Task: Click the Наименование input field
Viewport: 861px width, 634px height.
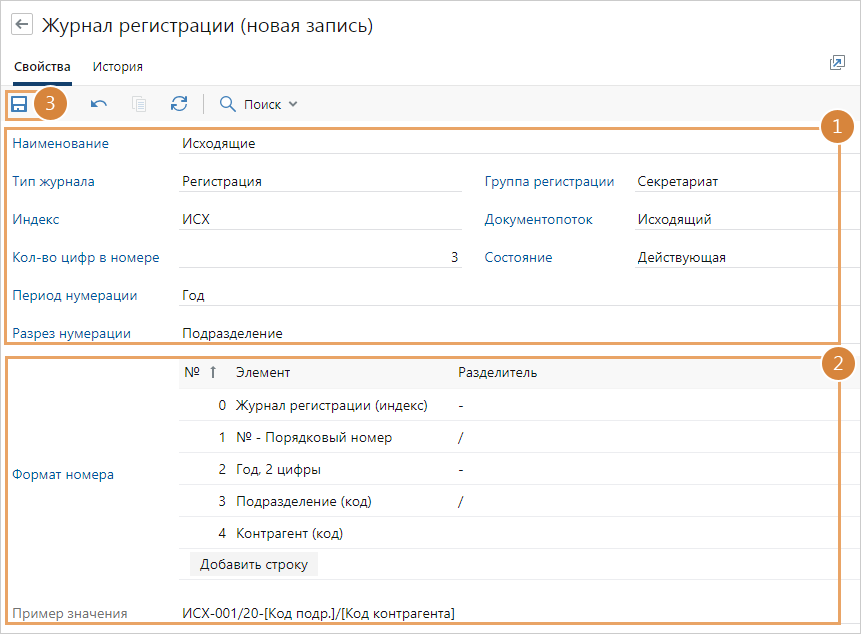Action: [500, 143]
